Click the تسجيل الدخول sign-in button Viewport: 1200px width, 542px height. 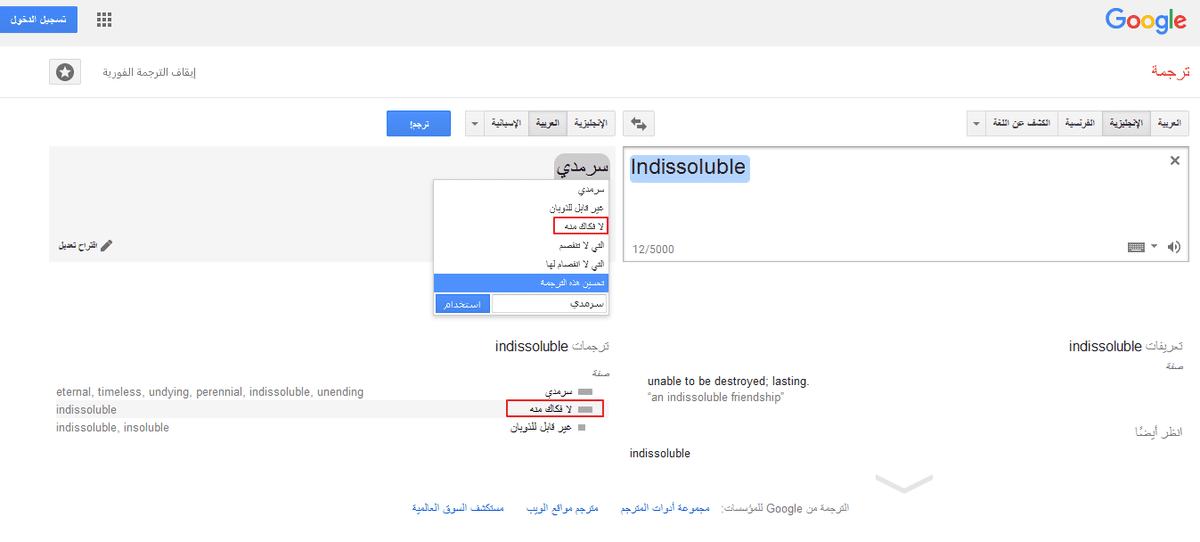tap(39, 19)
